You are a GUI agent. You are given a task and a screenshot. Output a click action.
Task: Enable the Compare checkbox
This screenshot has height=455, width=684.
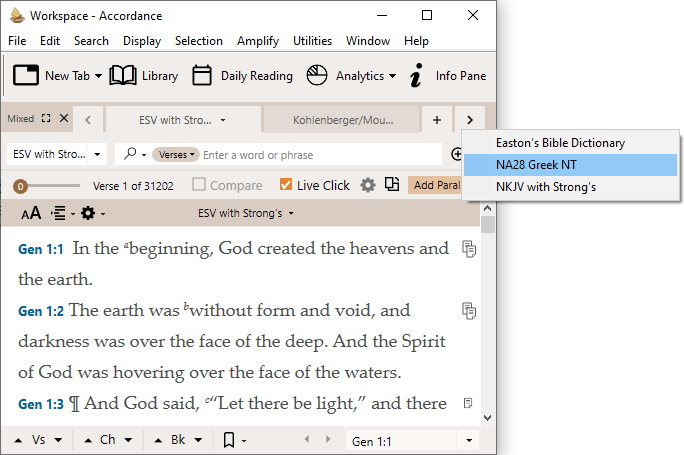point(199,185)
